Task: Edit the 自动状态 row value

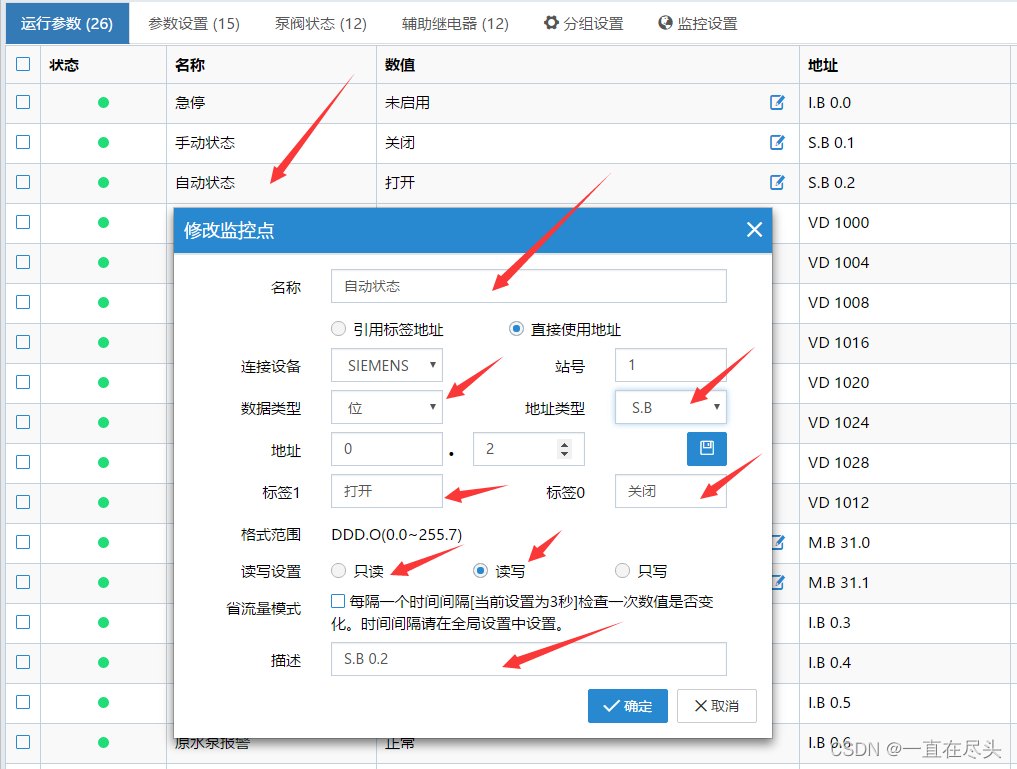Action: click(777, 182)
